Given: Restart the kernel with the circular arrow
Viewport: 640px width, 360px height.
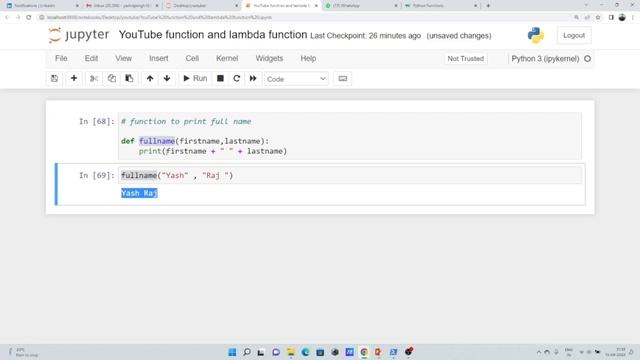Looking at the screenshot, I should tap(236, 78).
